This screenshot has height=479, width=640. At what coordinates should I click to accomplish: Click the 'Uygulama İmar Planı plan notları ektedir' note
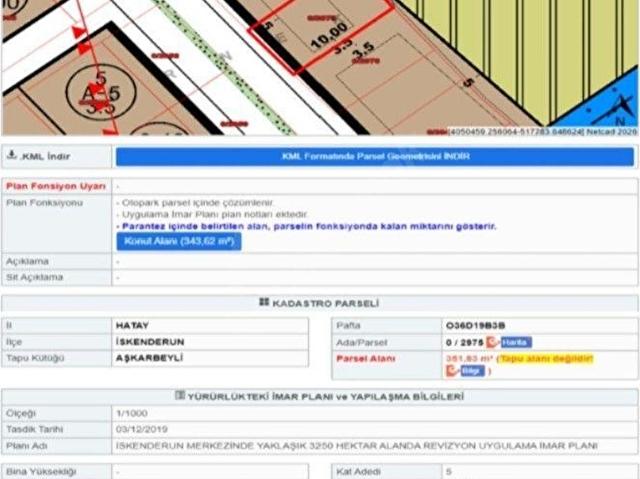point(214,214)
